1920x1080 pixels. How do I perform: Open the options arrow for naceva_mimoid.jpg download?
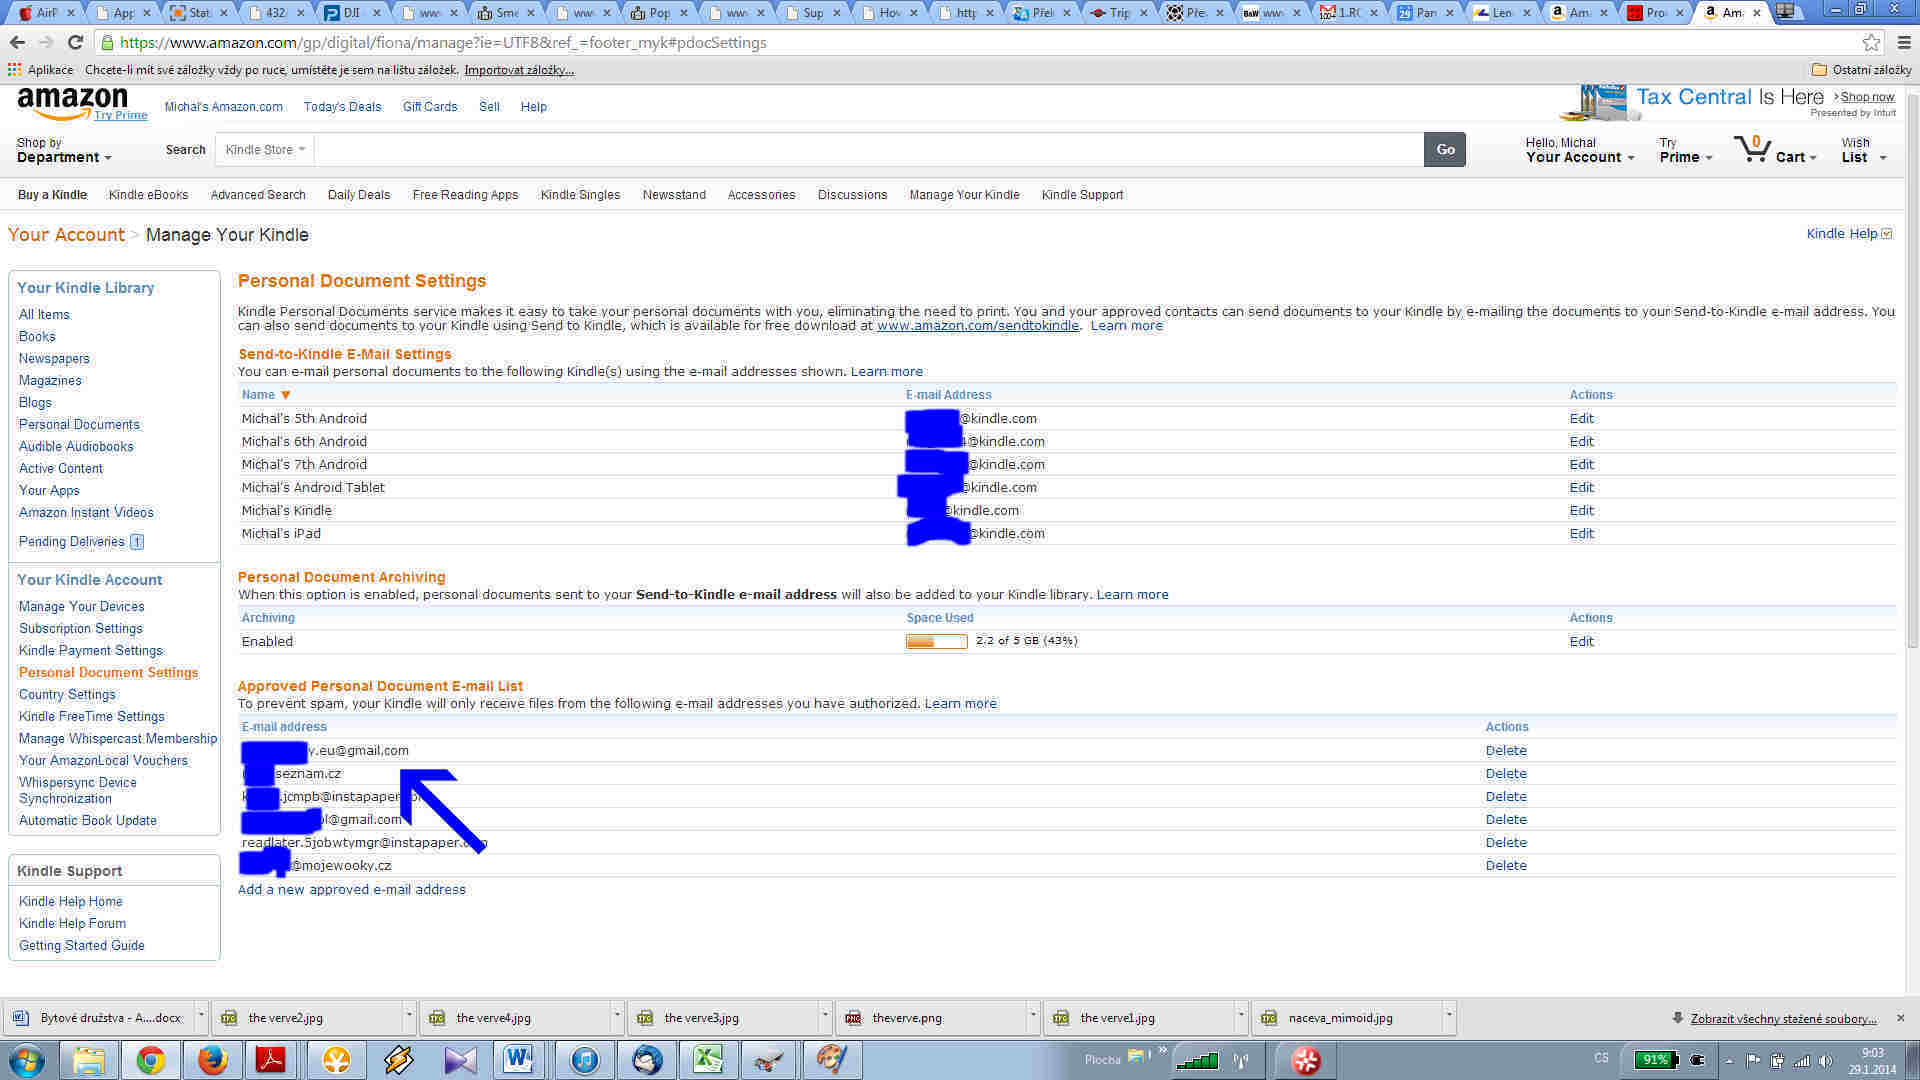1448,1016
